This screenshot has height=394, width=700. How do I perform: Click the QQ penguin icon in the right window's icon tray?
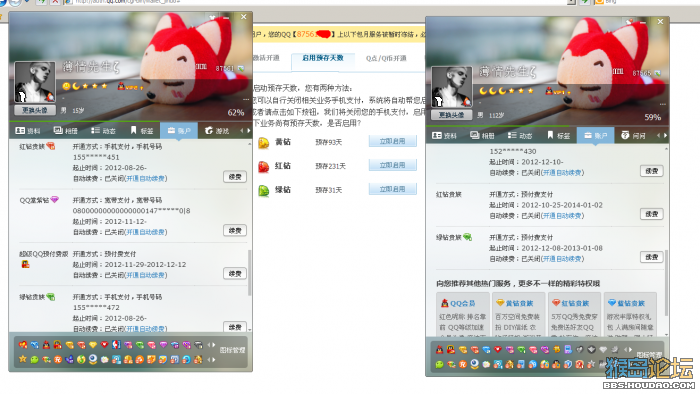(x=439, y=349)
